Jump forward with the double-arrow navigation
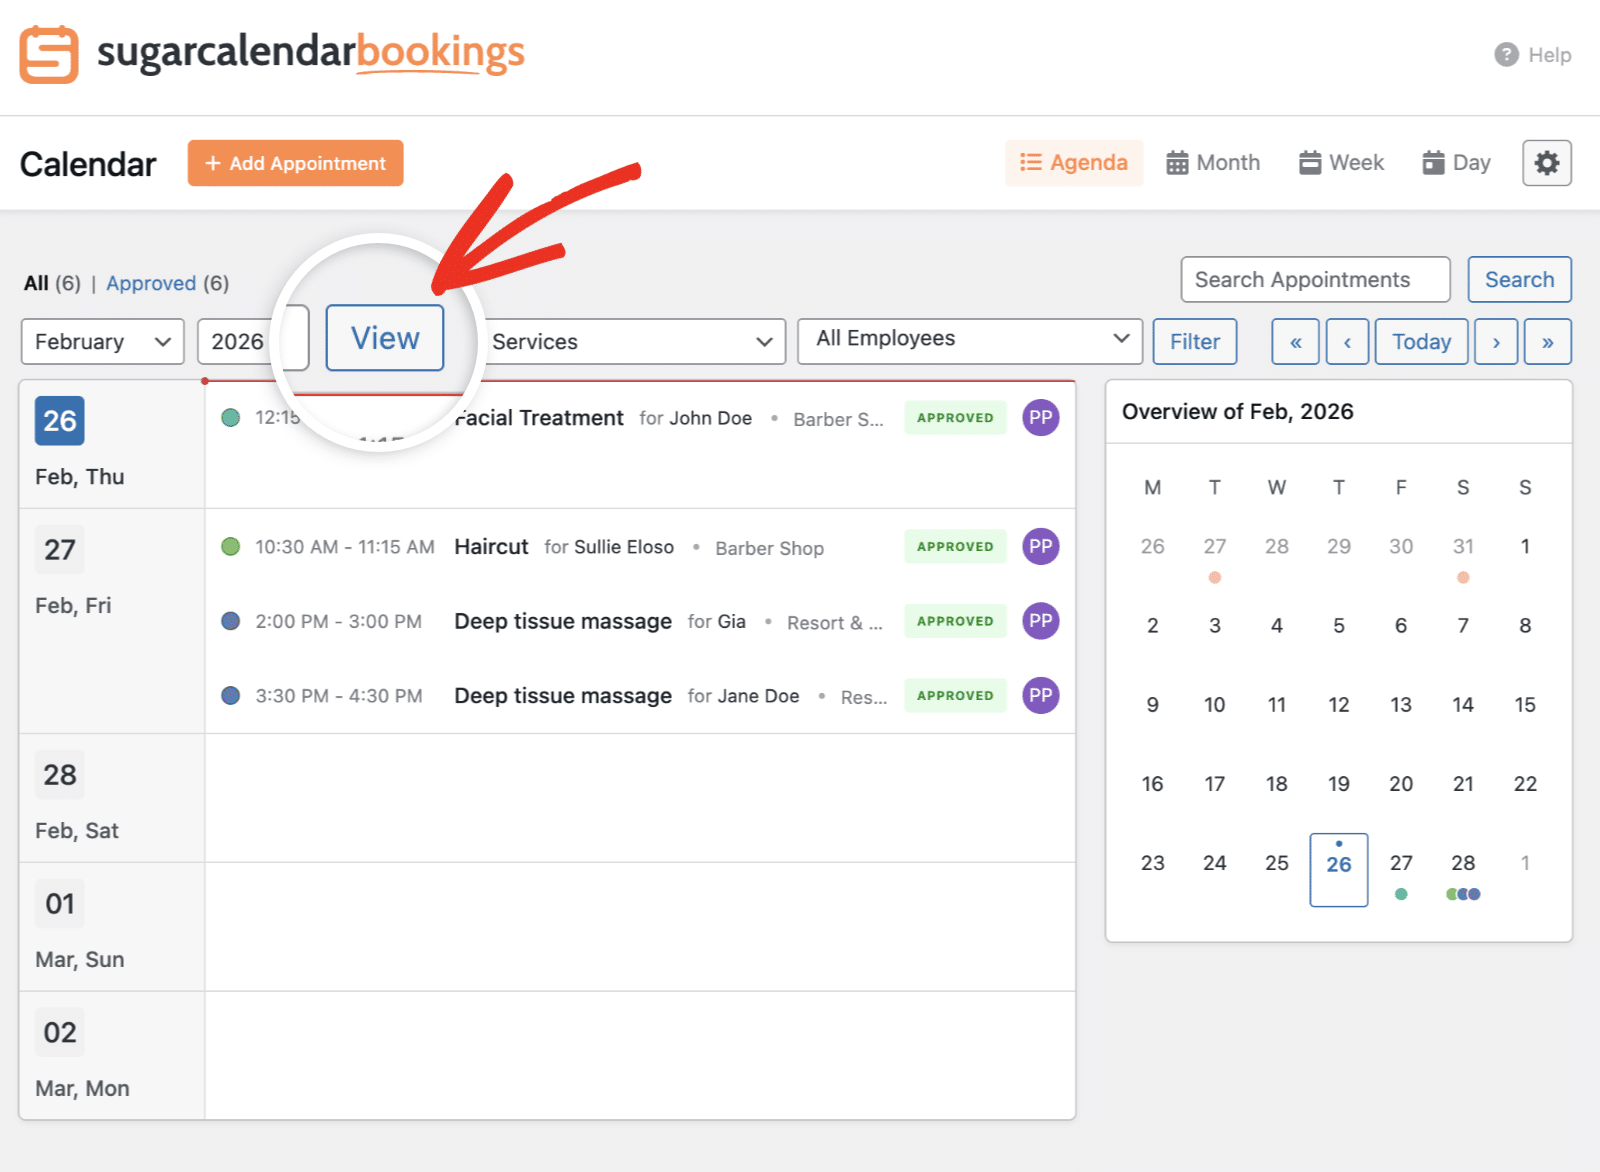 1548,341
